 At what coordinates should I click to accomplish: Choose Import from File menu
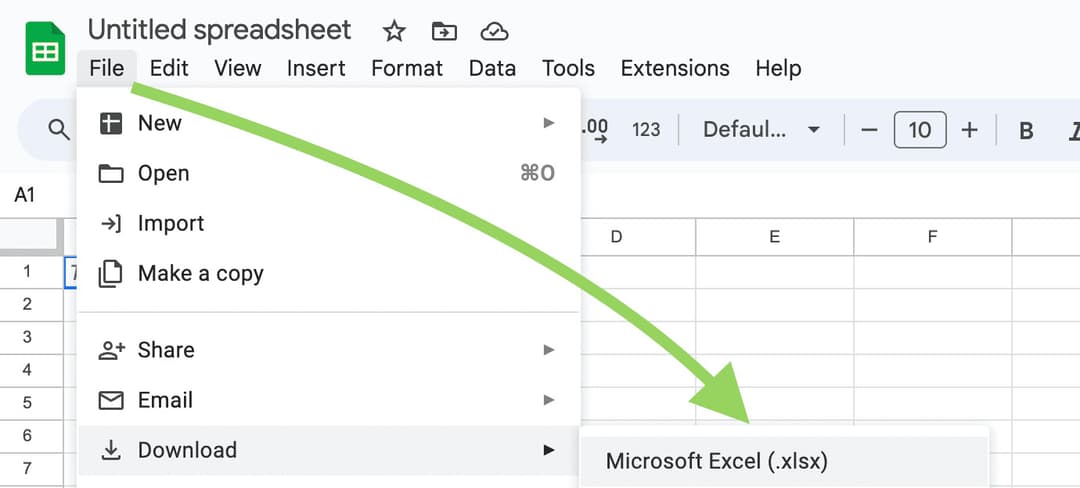coord(329,224)
